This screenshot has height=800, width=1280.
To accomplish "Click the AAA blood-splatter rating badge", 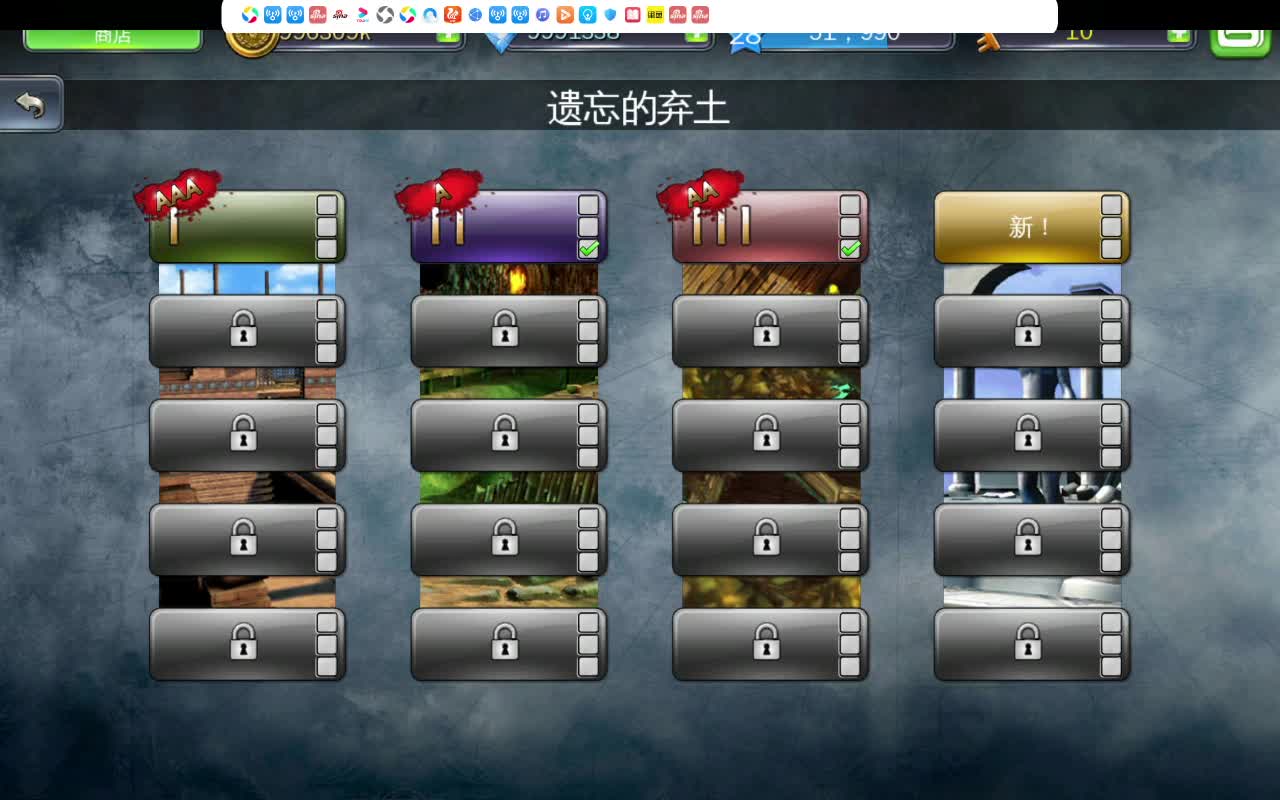I will pyautogui.click(x=178, y=195).
